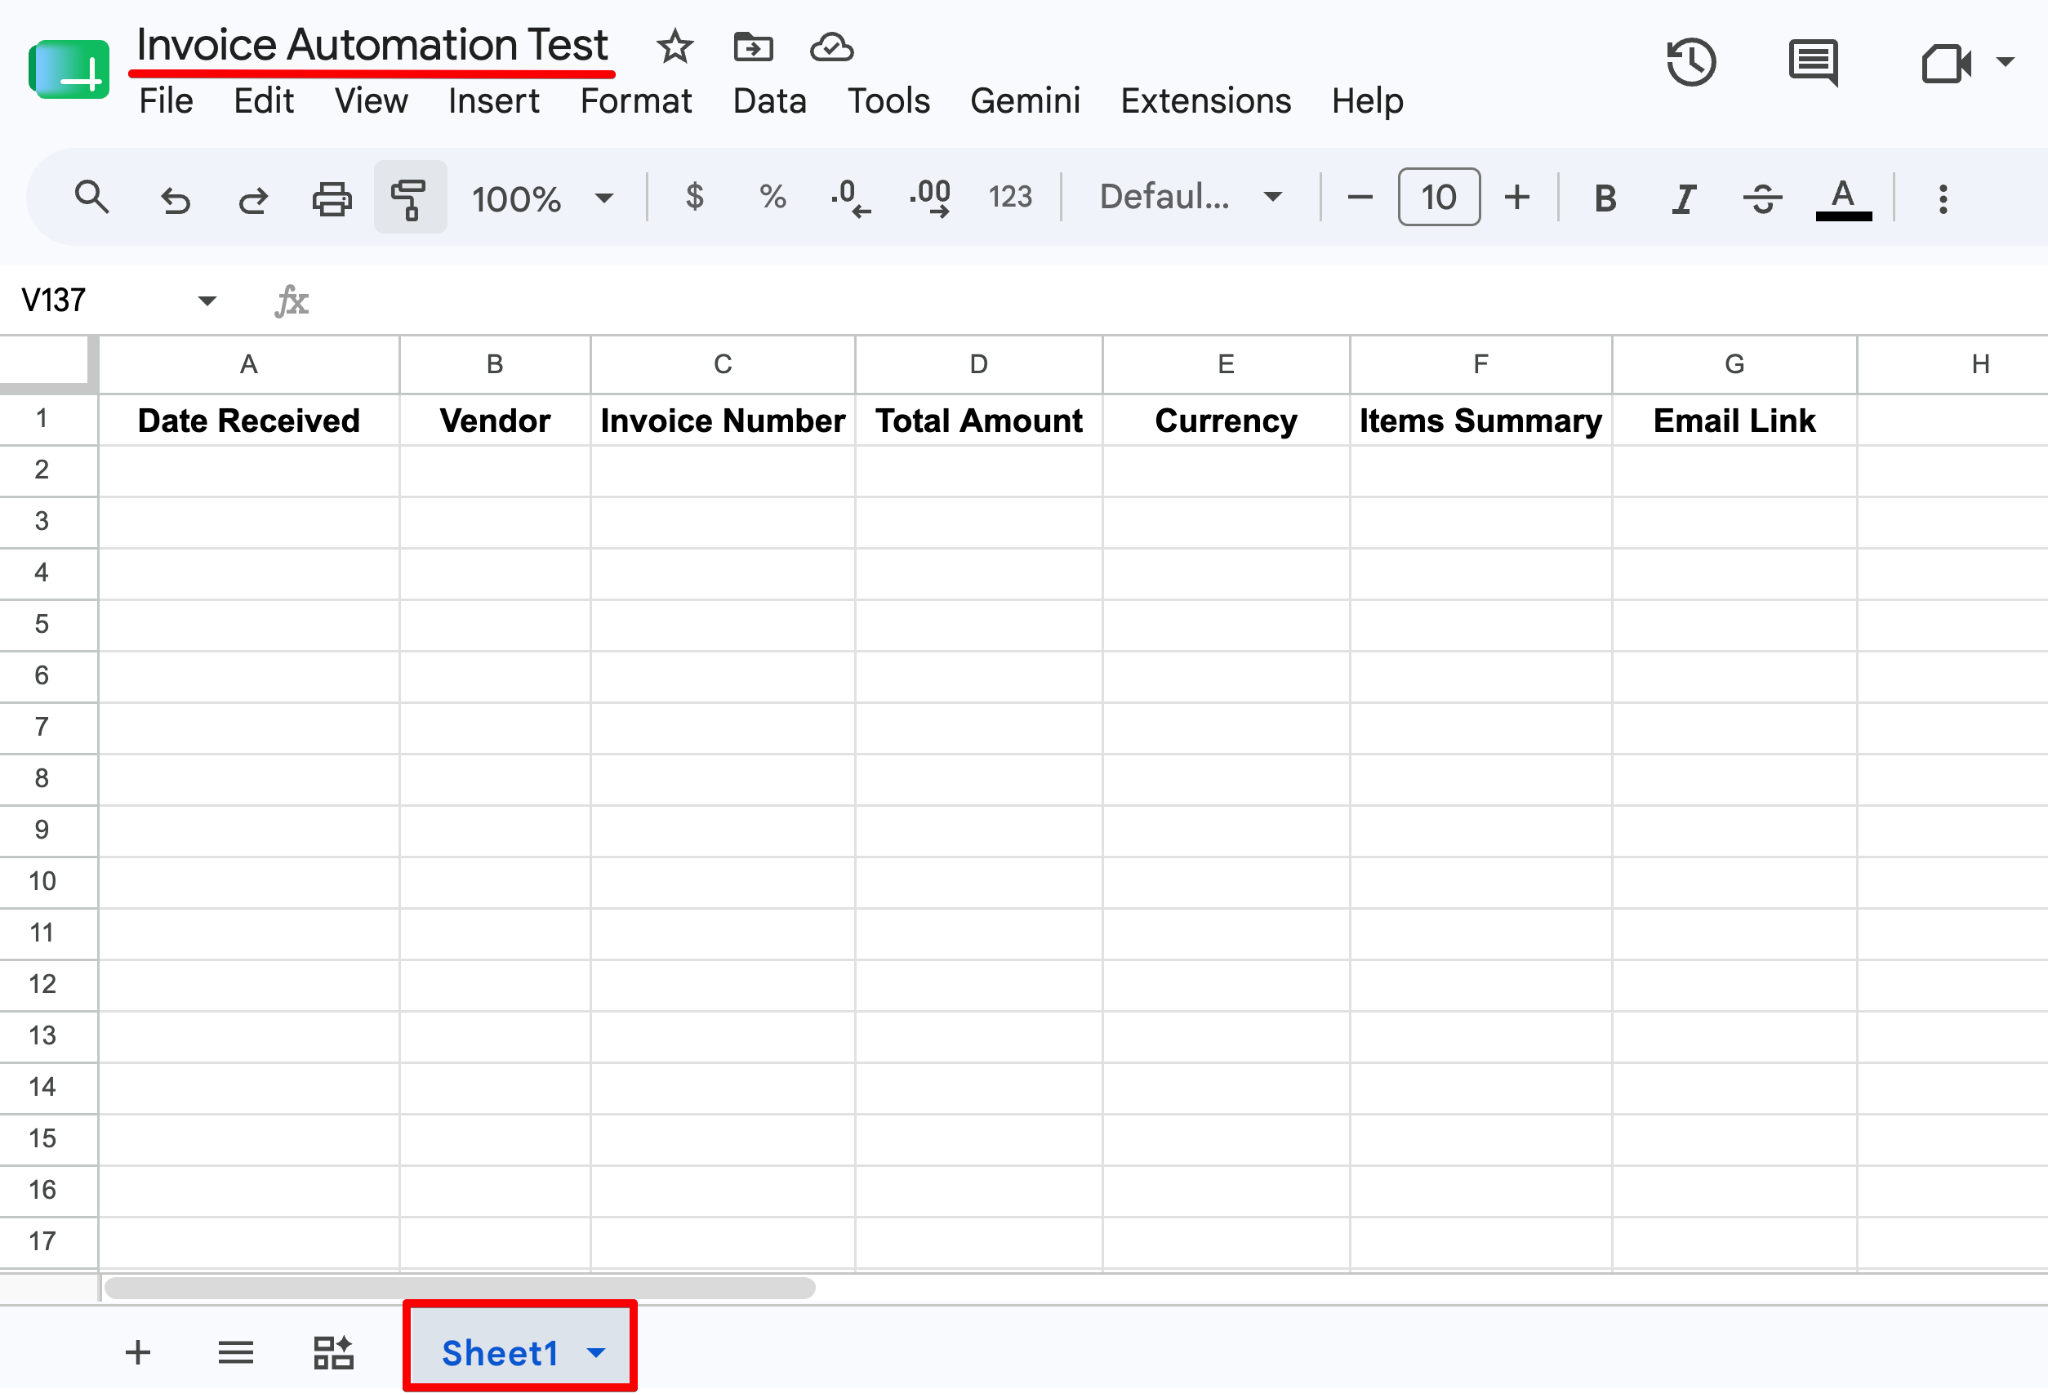Image resolution: width=2048 pixels, height=1395 pixels.
Task: Decrease font size with minus
Action: (1359, 197)
